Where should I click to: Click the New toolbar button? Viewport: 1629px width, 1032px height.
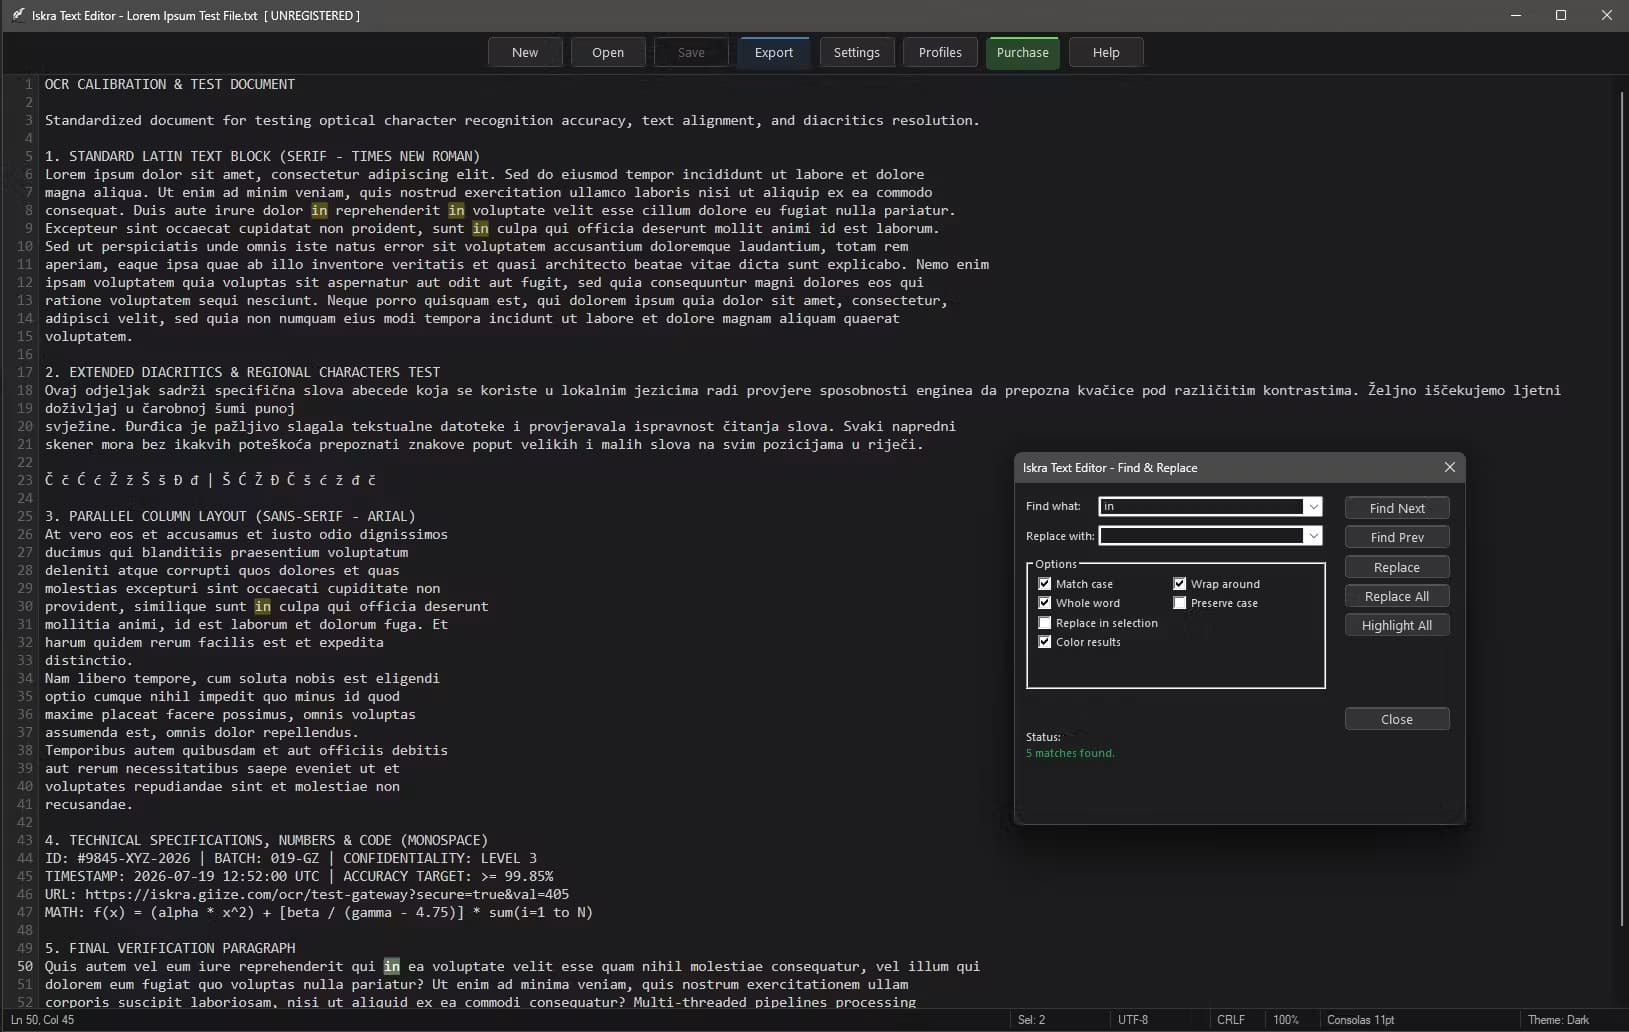point(525,52)
